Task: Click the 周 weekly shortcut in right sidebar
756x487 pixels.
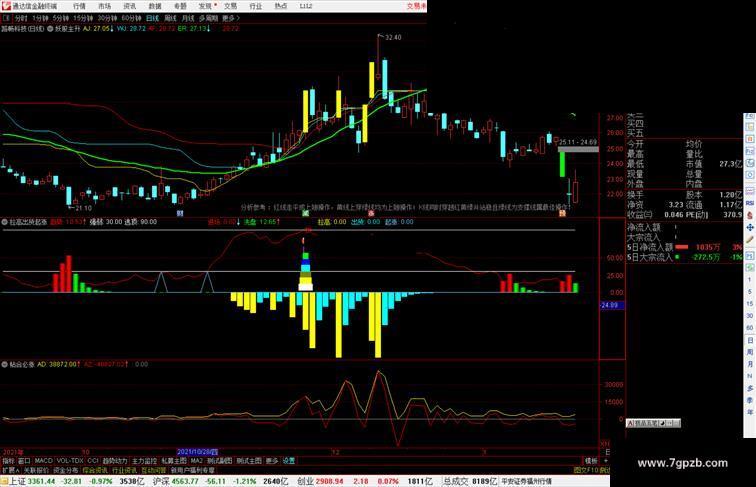Action: [750, 352]
